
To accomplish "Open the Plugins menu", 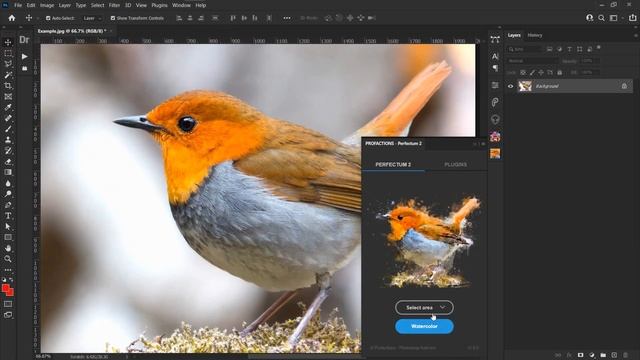I will pyautogui.click(x=159, y=5).
